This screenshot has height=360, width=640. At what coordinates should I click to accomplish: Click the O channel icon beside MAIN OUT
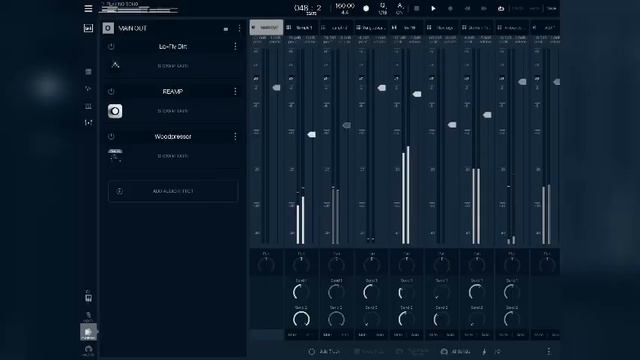108,28
